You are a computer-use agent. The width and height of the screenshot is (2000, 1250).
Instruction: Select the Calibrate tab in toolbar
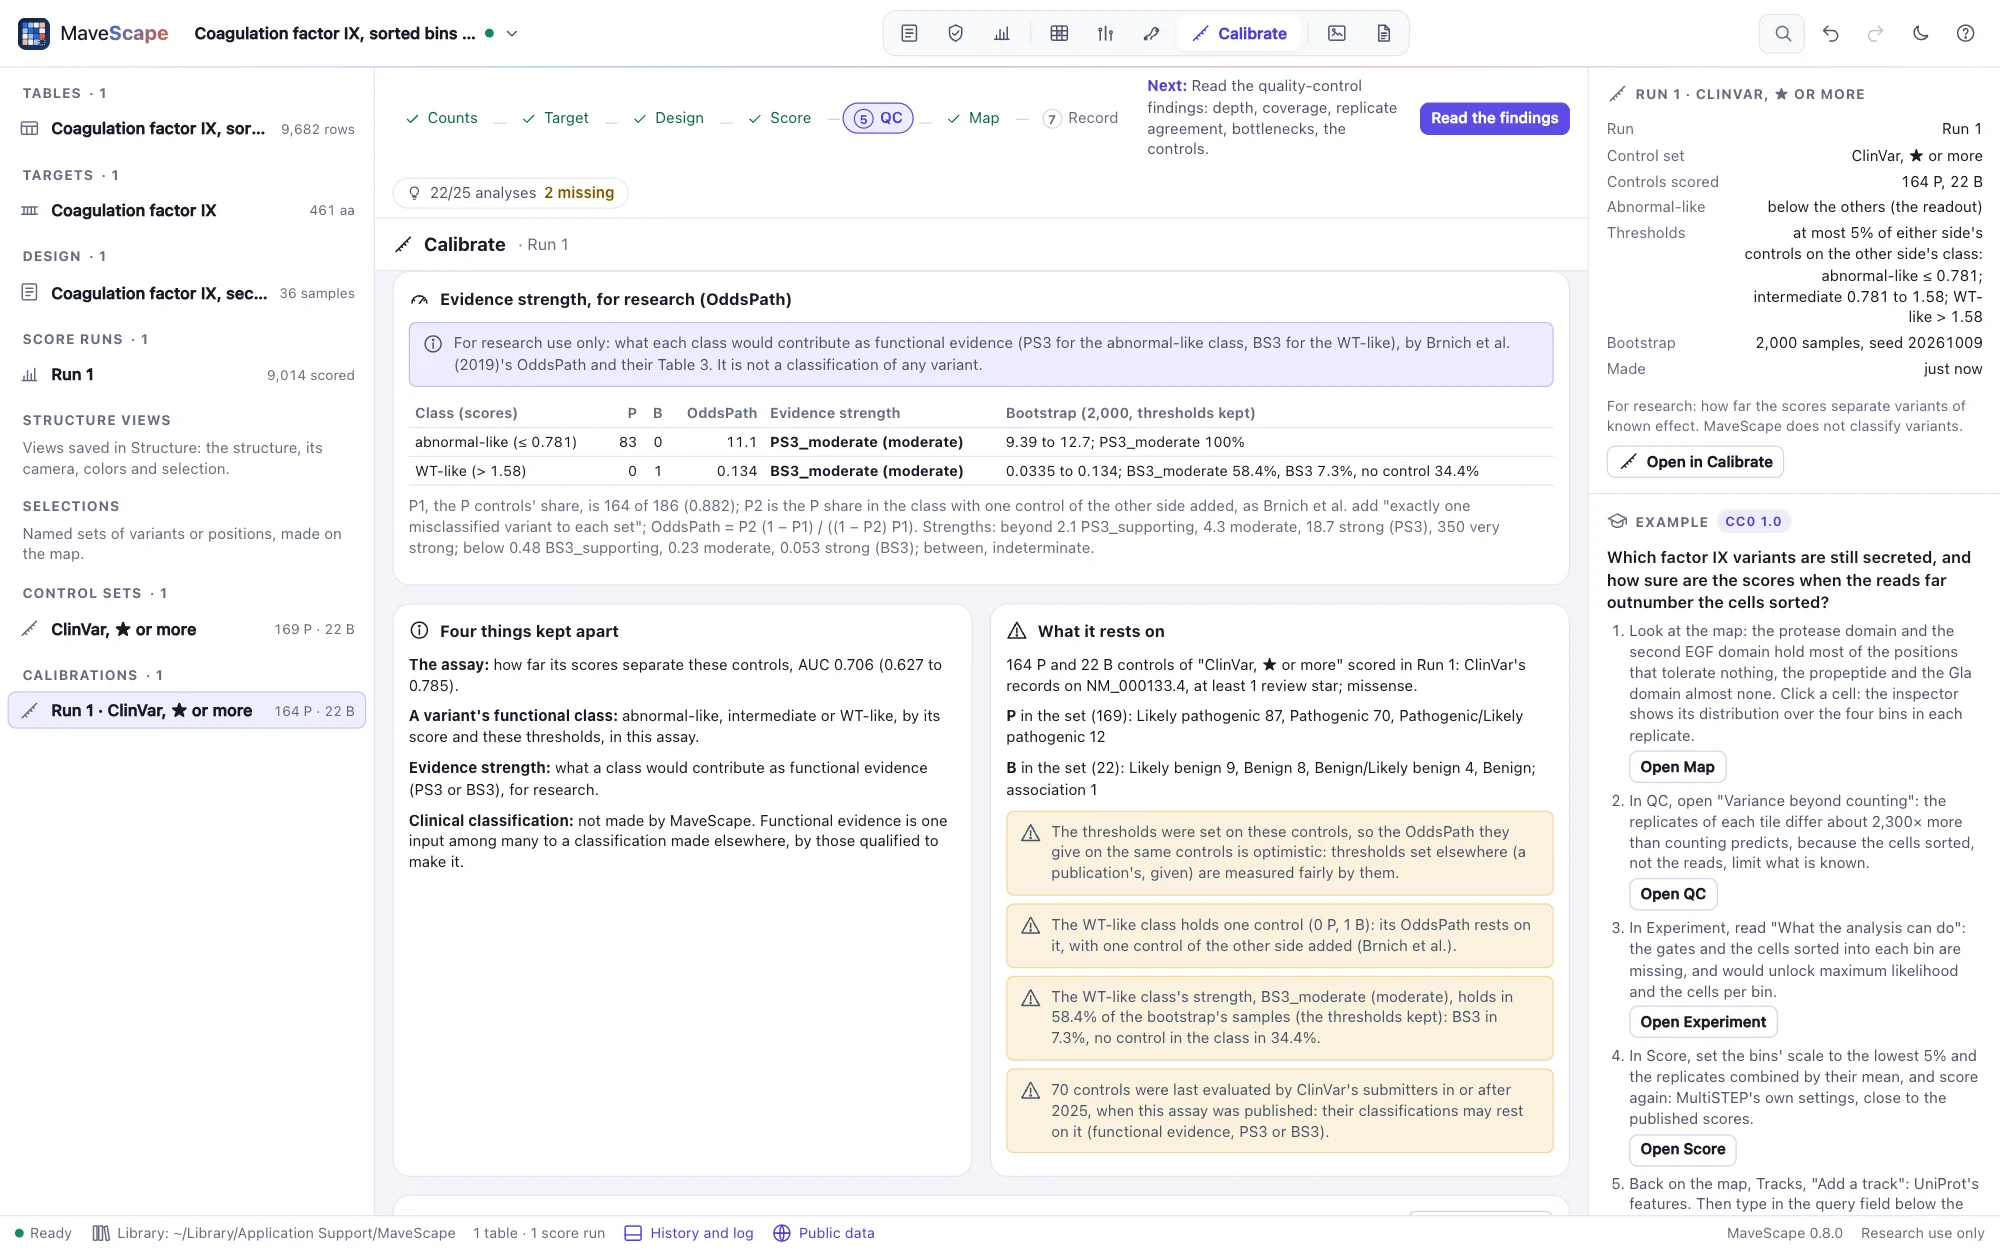click(x=1239, y=33)
